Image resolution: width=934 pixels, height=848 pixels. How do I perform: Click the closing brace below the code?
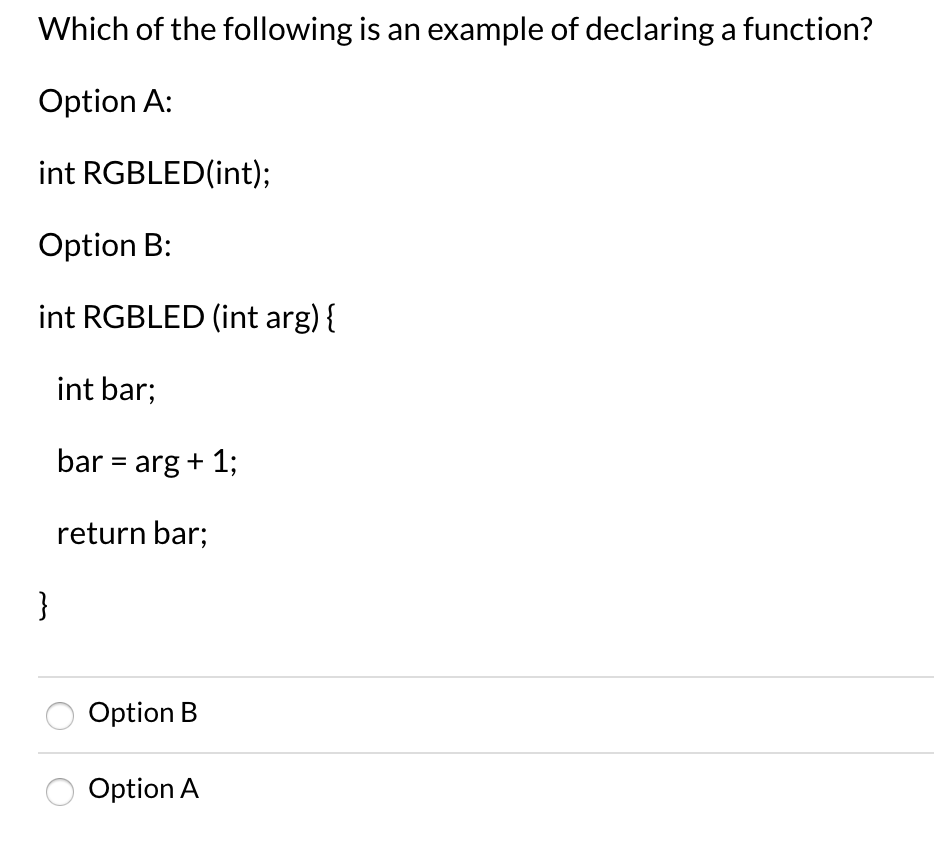42,605
